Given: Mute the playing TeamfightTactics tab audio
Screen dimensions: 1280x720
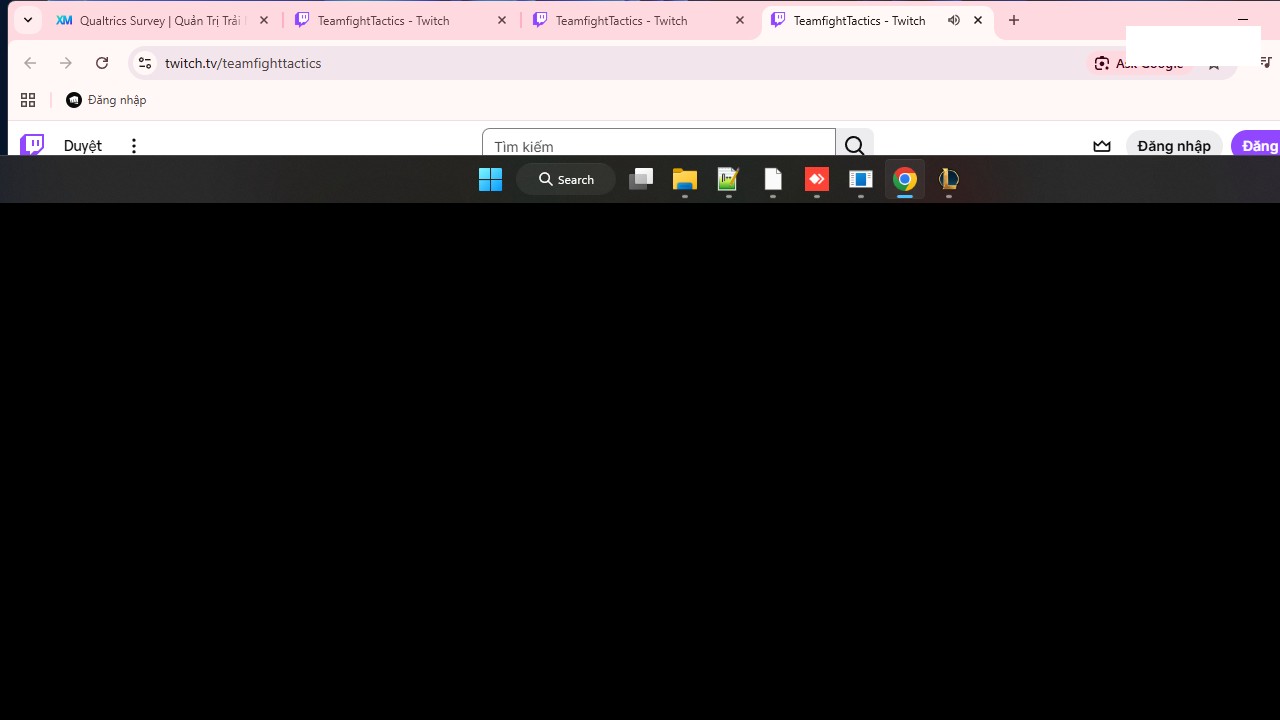Looking at the screenshot, I should [x=953, y=20].
